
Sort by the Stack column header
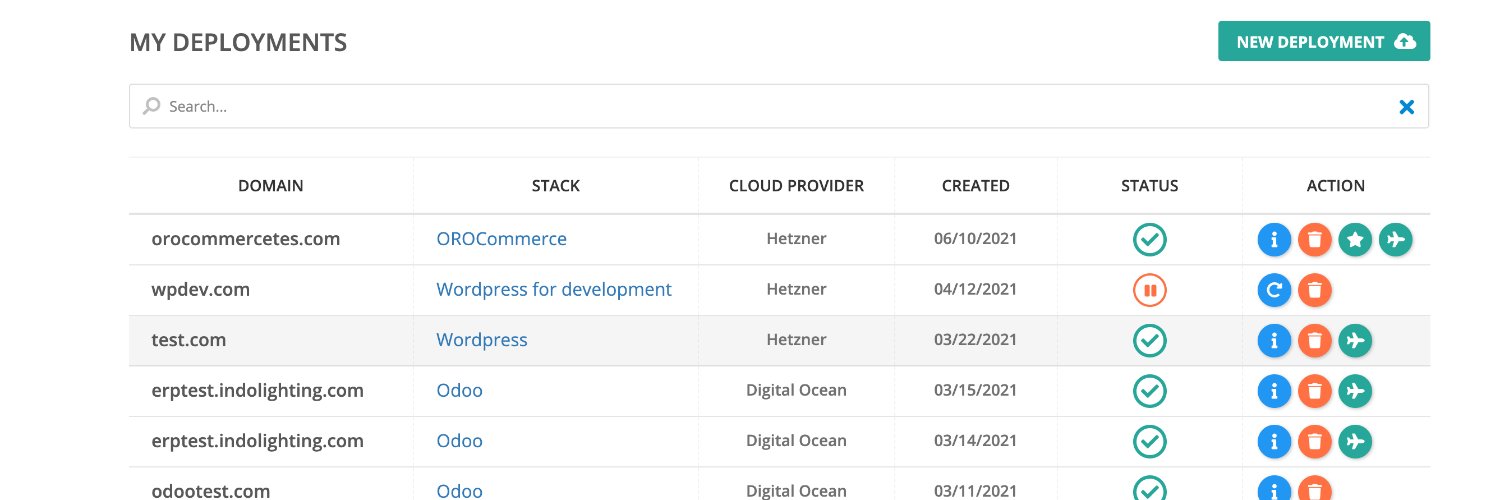tap(556, 186)
